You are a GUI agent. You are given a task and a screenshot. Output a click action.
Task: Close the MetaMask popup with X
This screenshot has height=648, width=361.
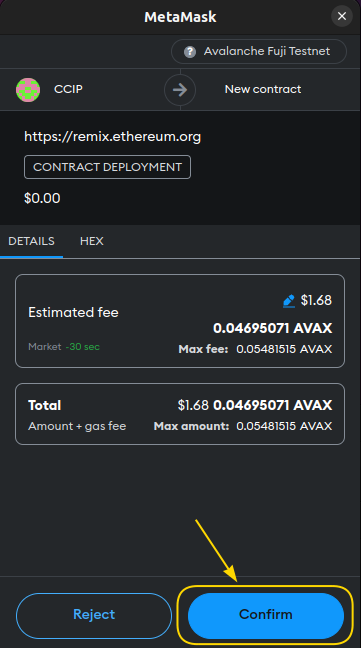[342, 17]
